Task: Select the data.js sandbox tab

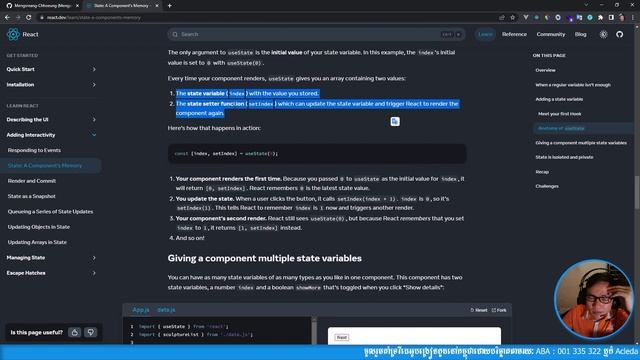Action: click(x=166, y=310)
